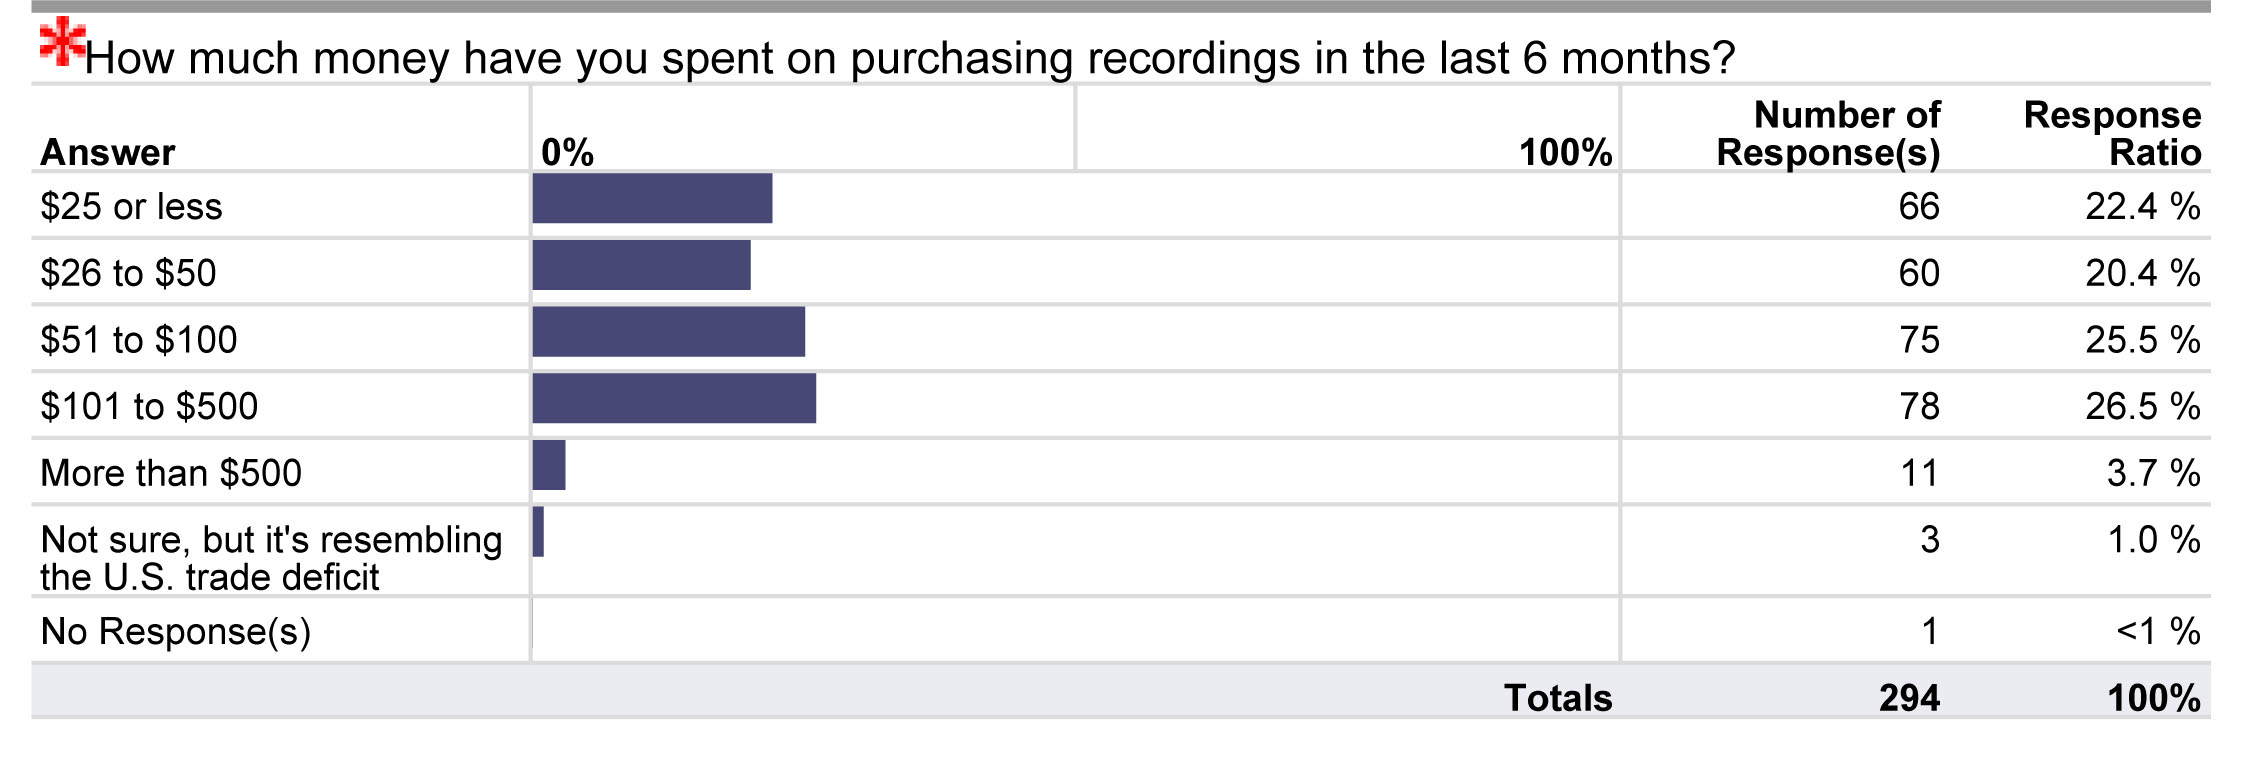Click the response count 75 cell
2252x766 pixels.
[x=1919, y=340]
